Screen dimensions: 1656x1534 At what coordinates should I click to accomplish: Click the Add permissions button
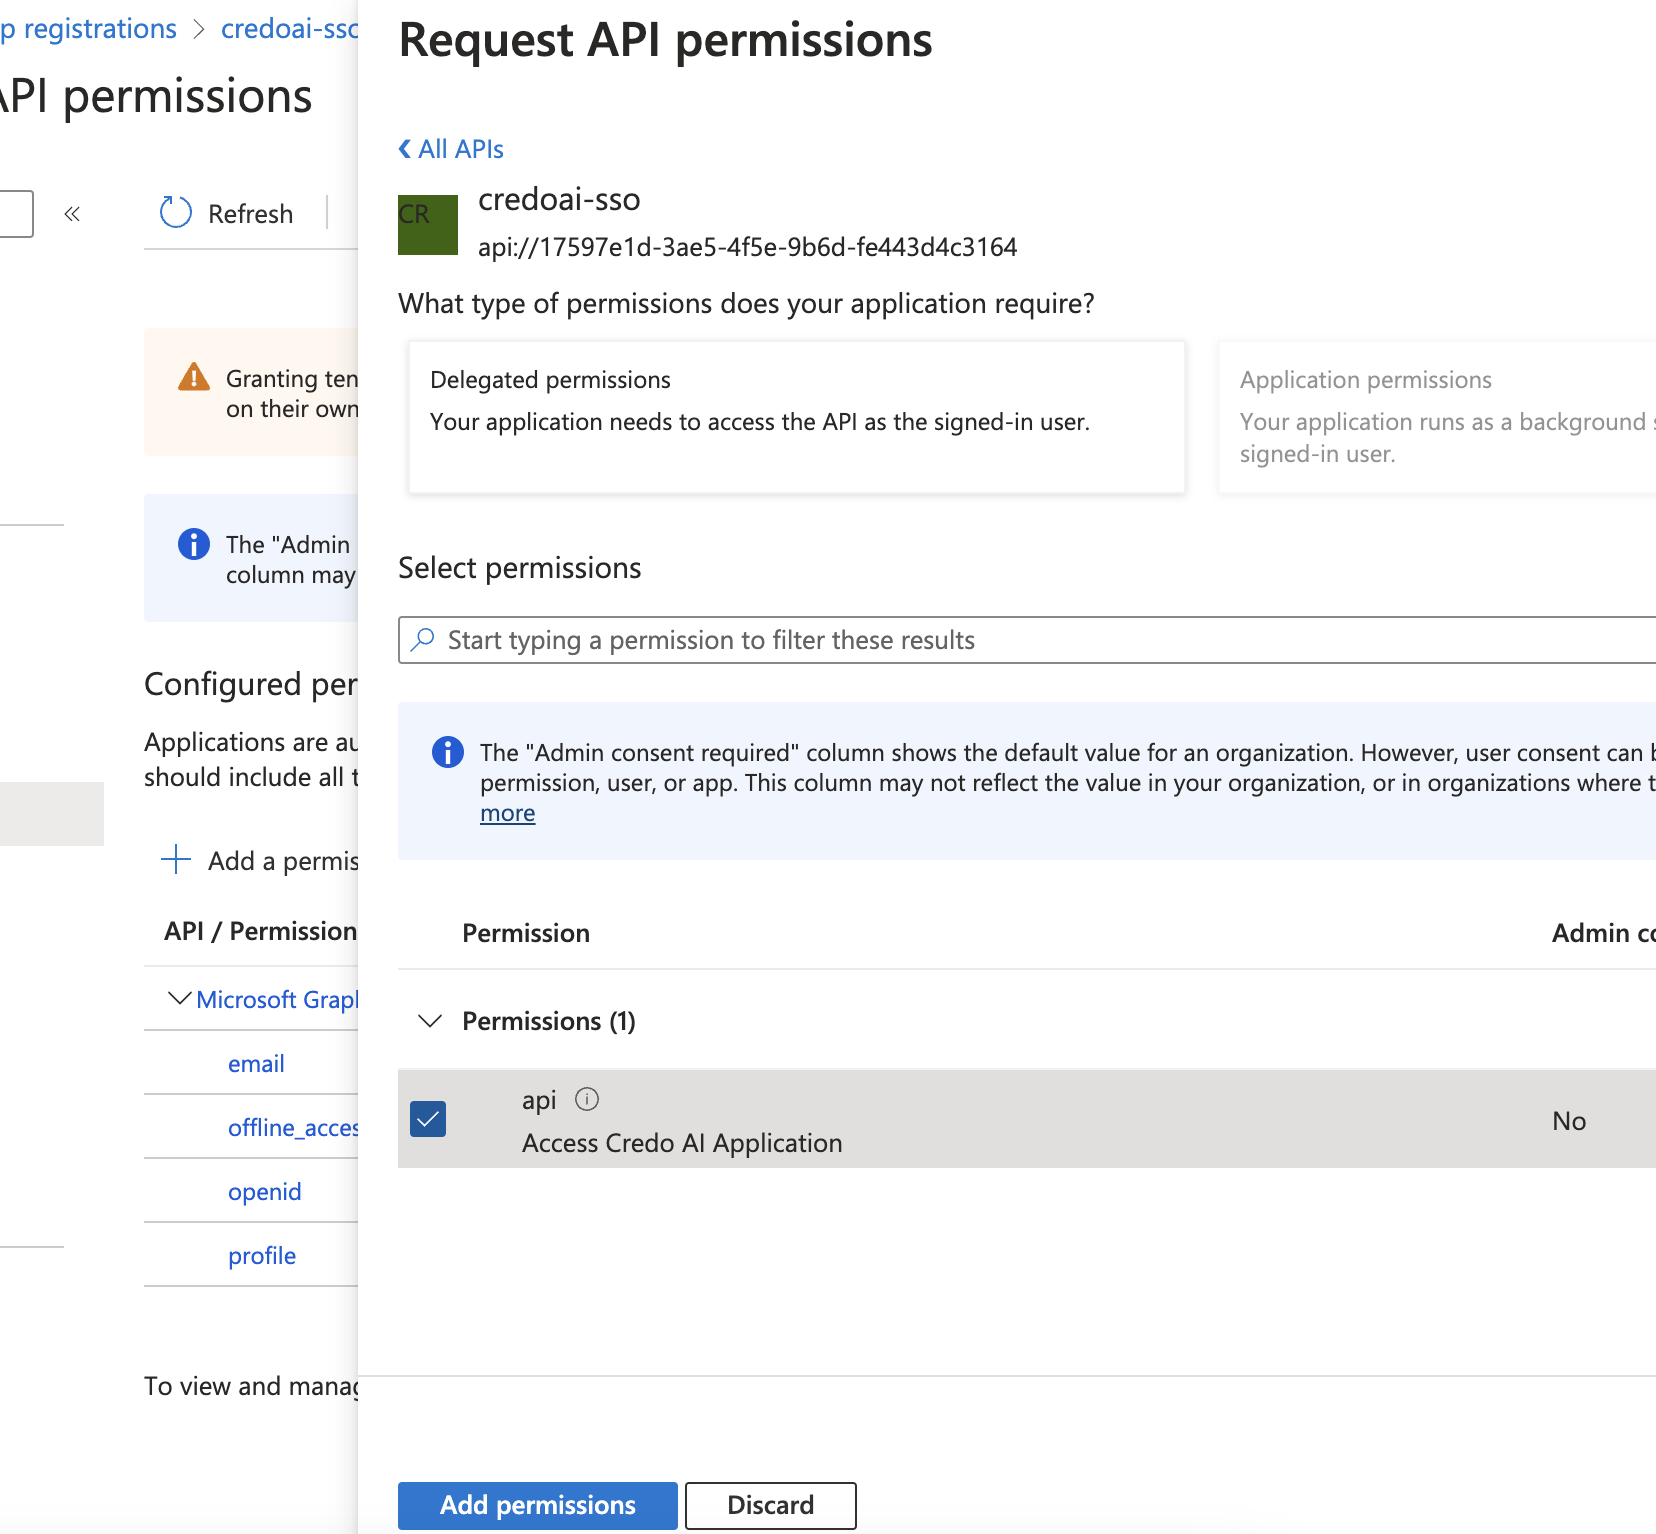pyautogui.click(x=538, y=1505)
